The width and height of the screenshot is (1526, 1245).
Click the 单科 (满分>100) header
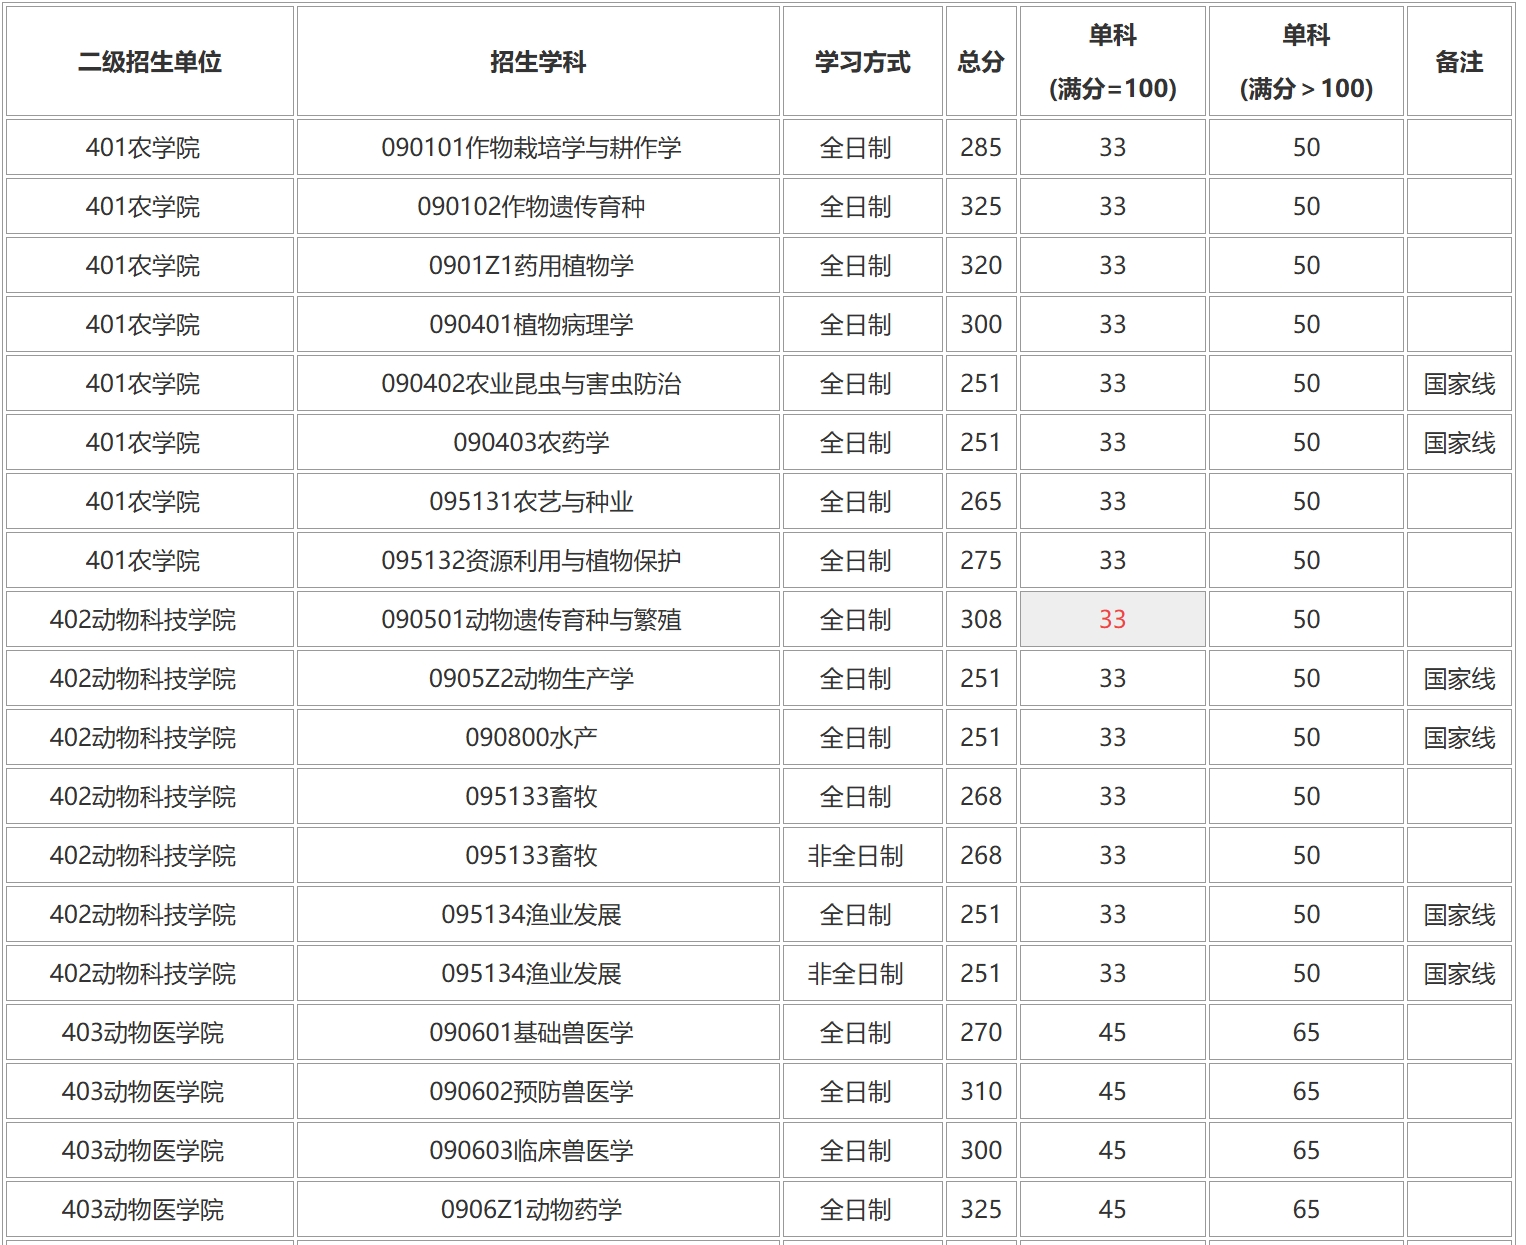1305,61
